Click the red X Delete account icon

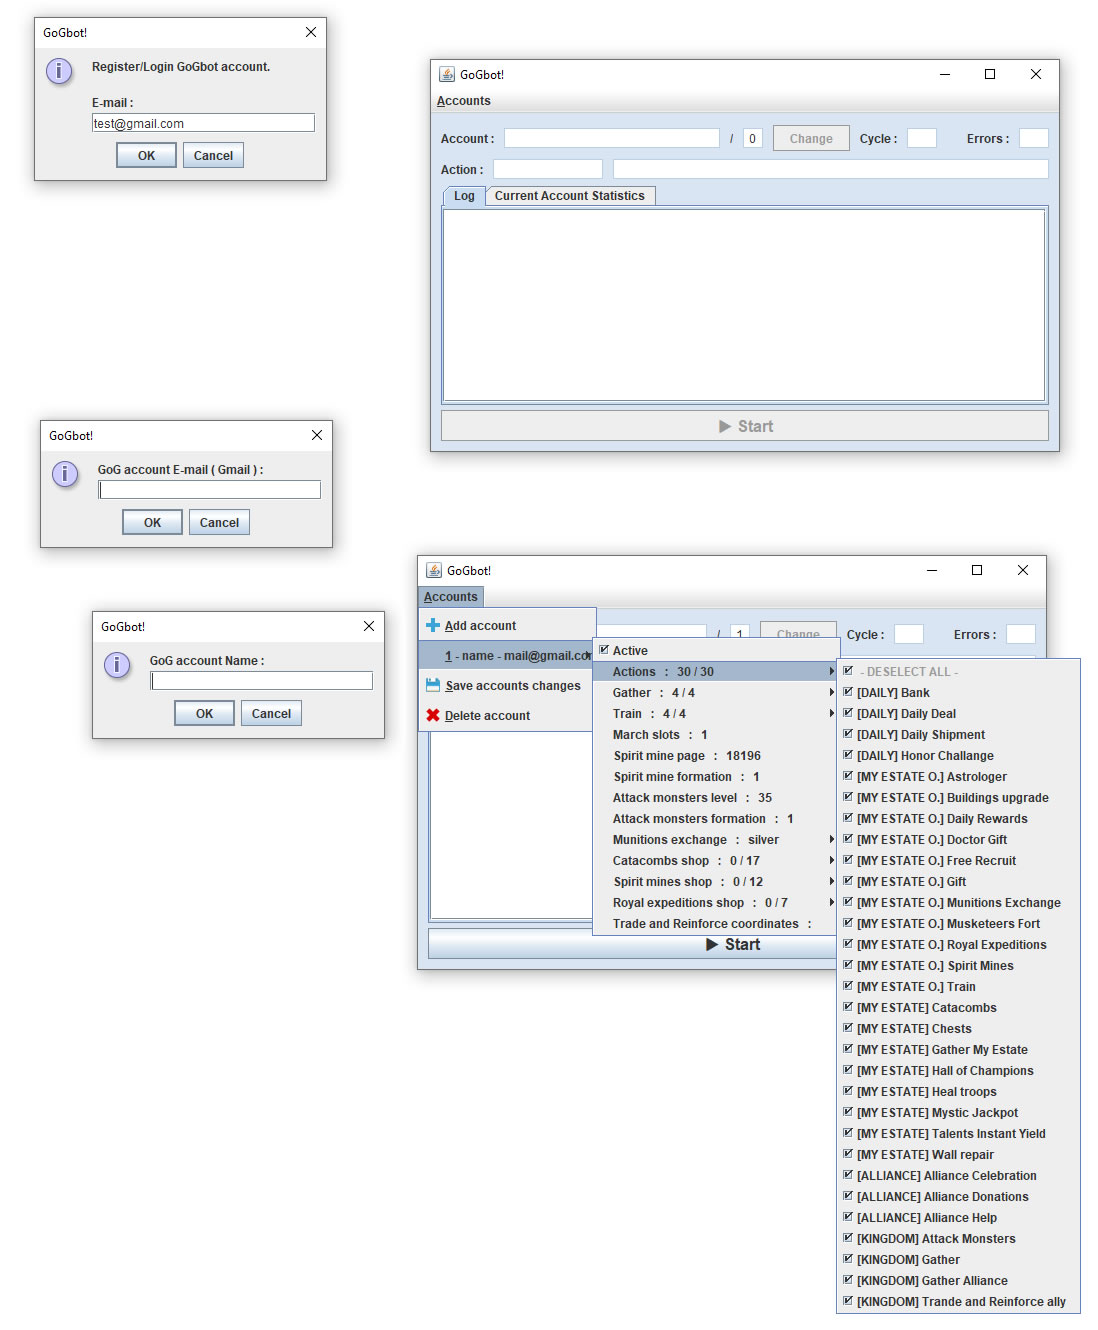[433, 715]
